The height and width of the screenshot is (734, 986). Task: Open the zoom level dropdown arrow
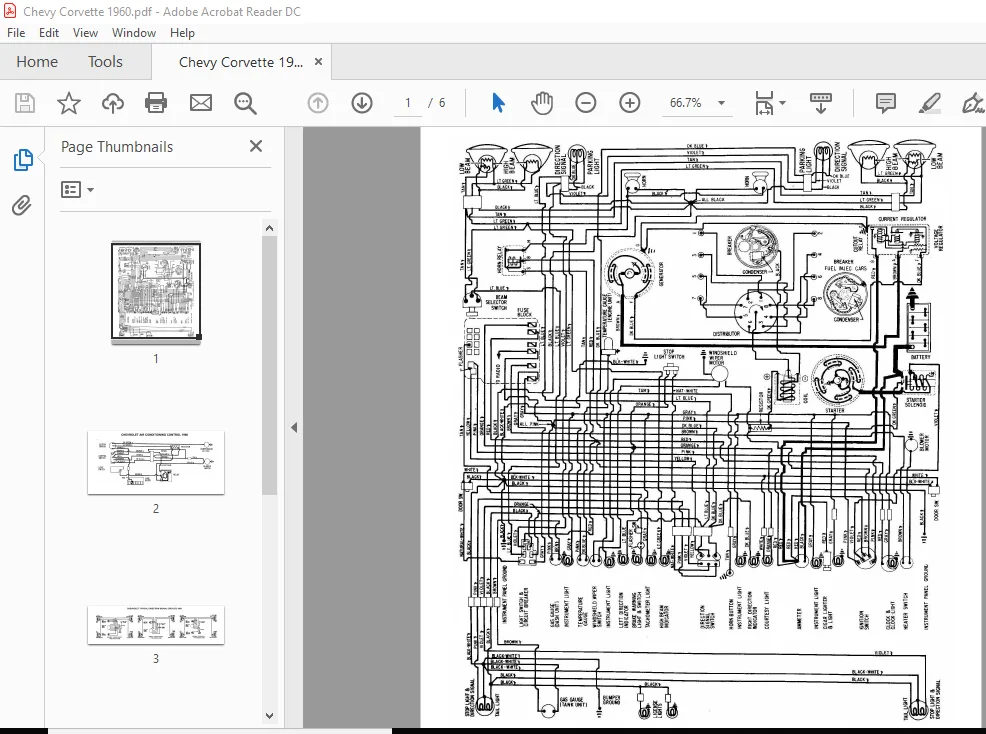click(x=721, y=103)
